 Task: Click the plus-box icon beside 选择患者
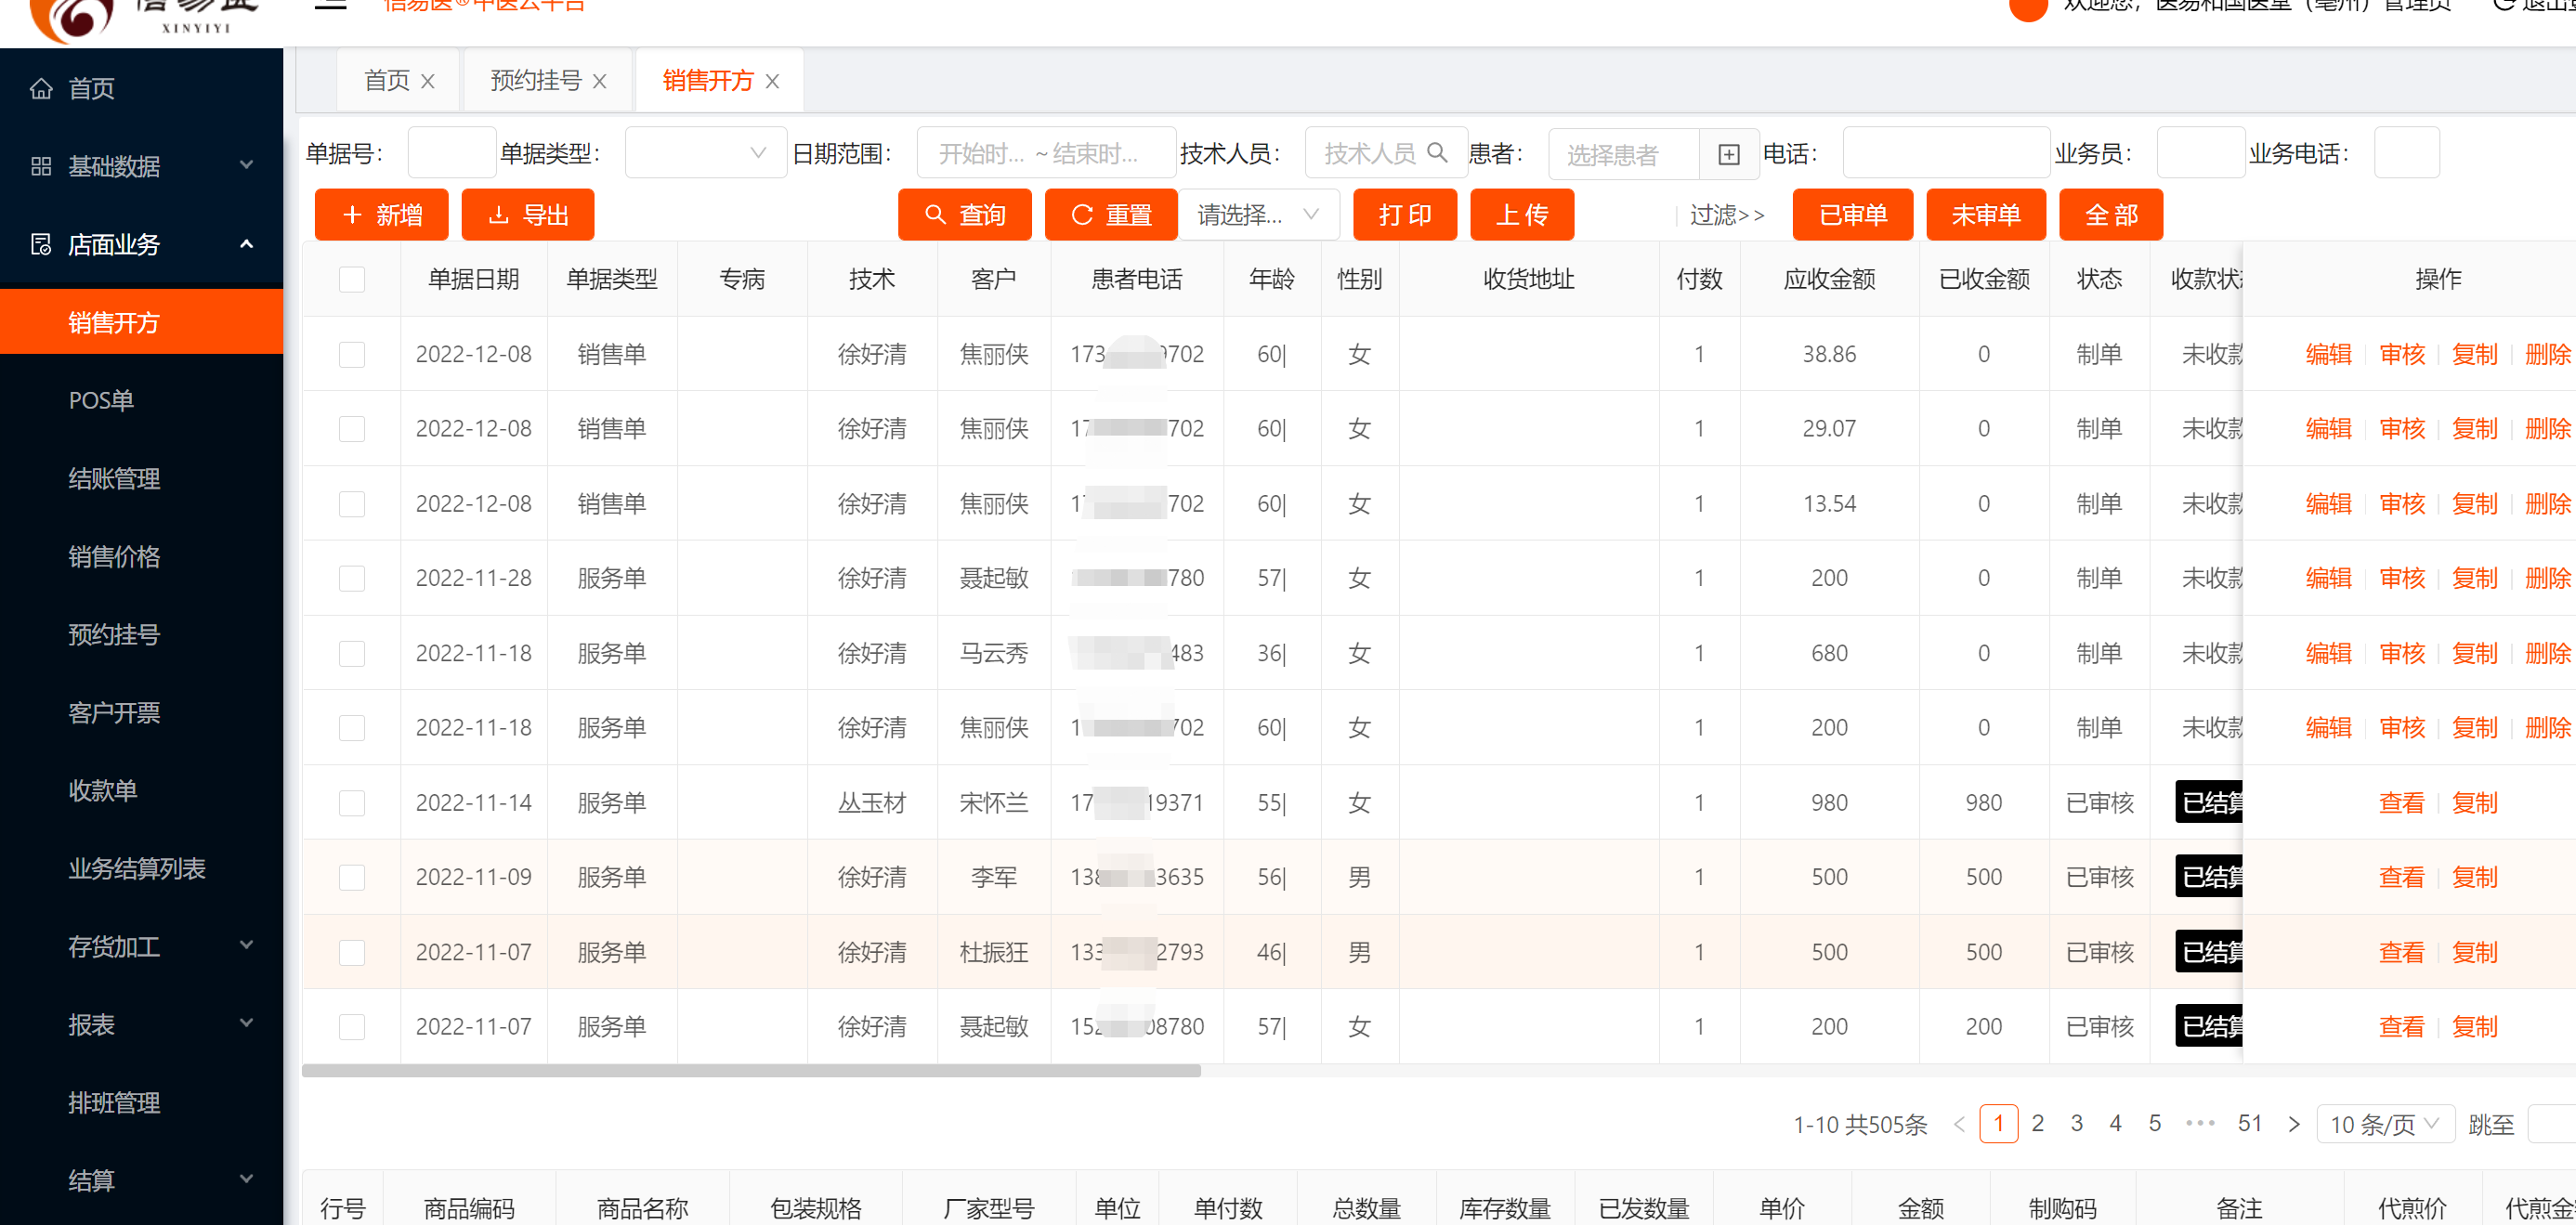click(x=1729, y=154)
